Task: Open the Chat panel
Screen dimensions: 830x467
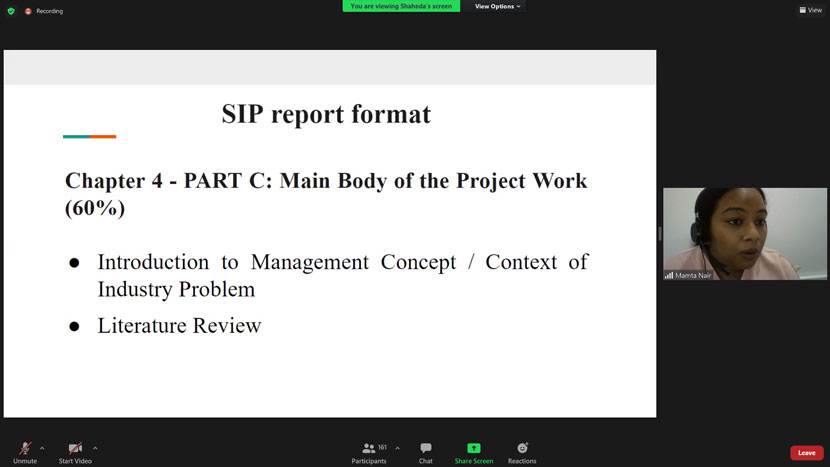Action: click(x=426, y=453)
